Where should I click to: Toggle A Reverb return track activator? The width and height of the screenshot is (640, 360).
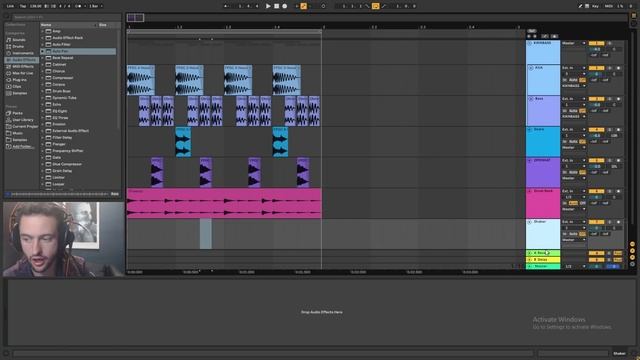coord(596,253)
